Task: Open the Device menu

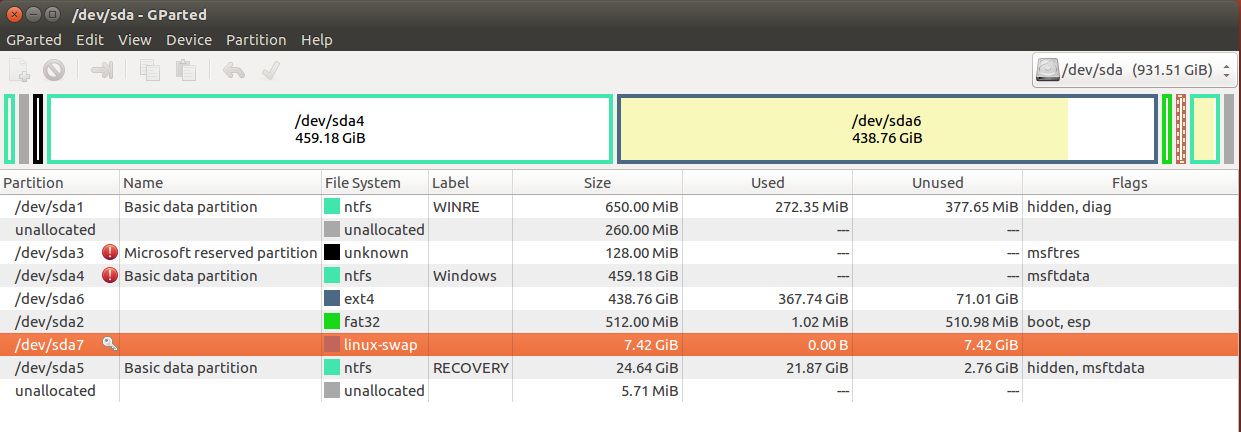Action: pyautogui.click(x=189, y=40)
